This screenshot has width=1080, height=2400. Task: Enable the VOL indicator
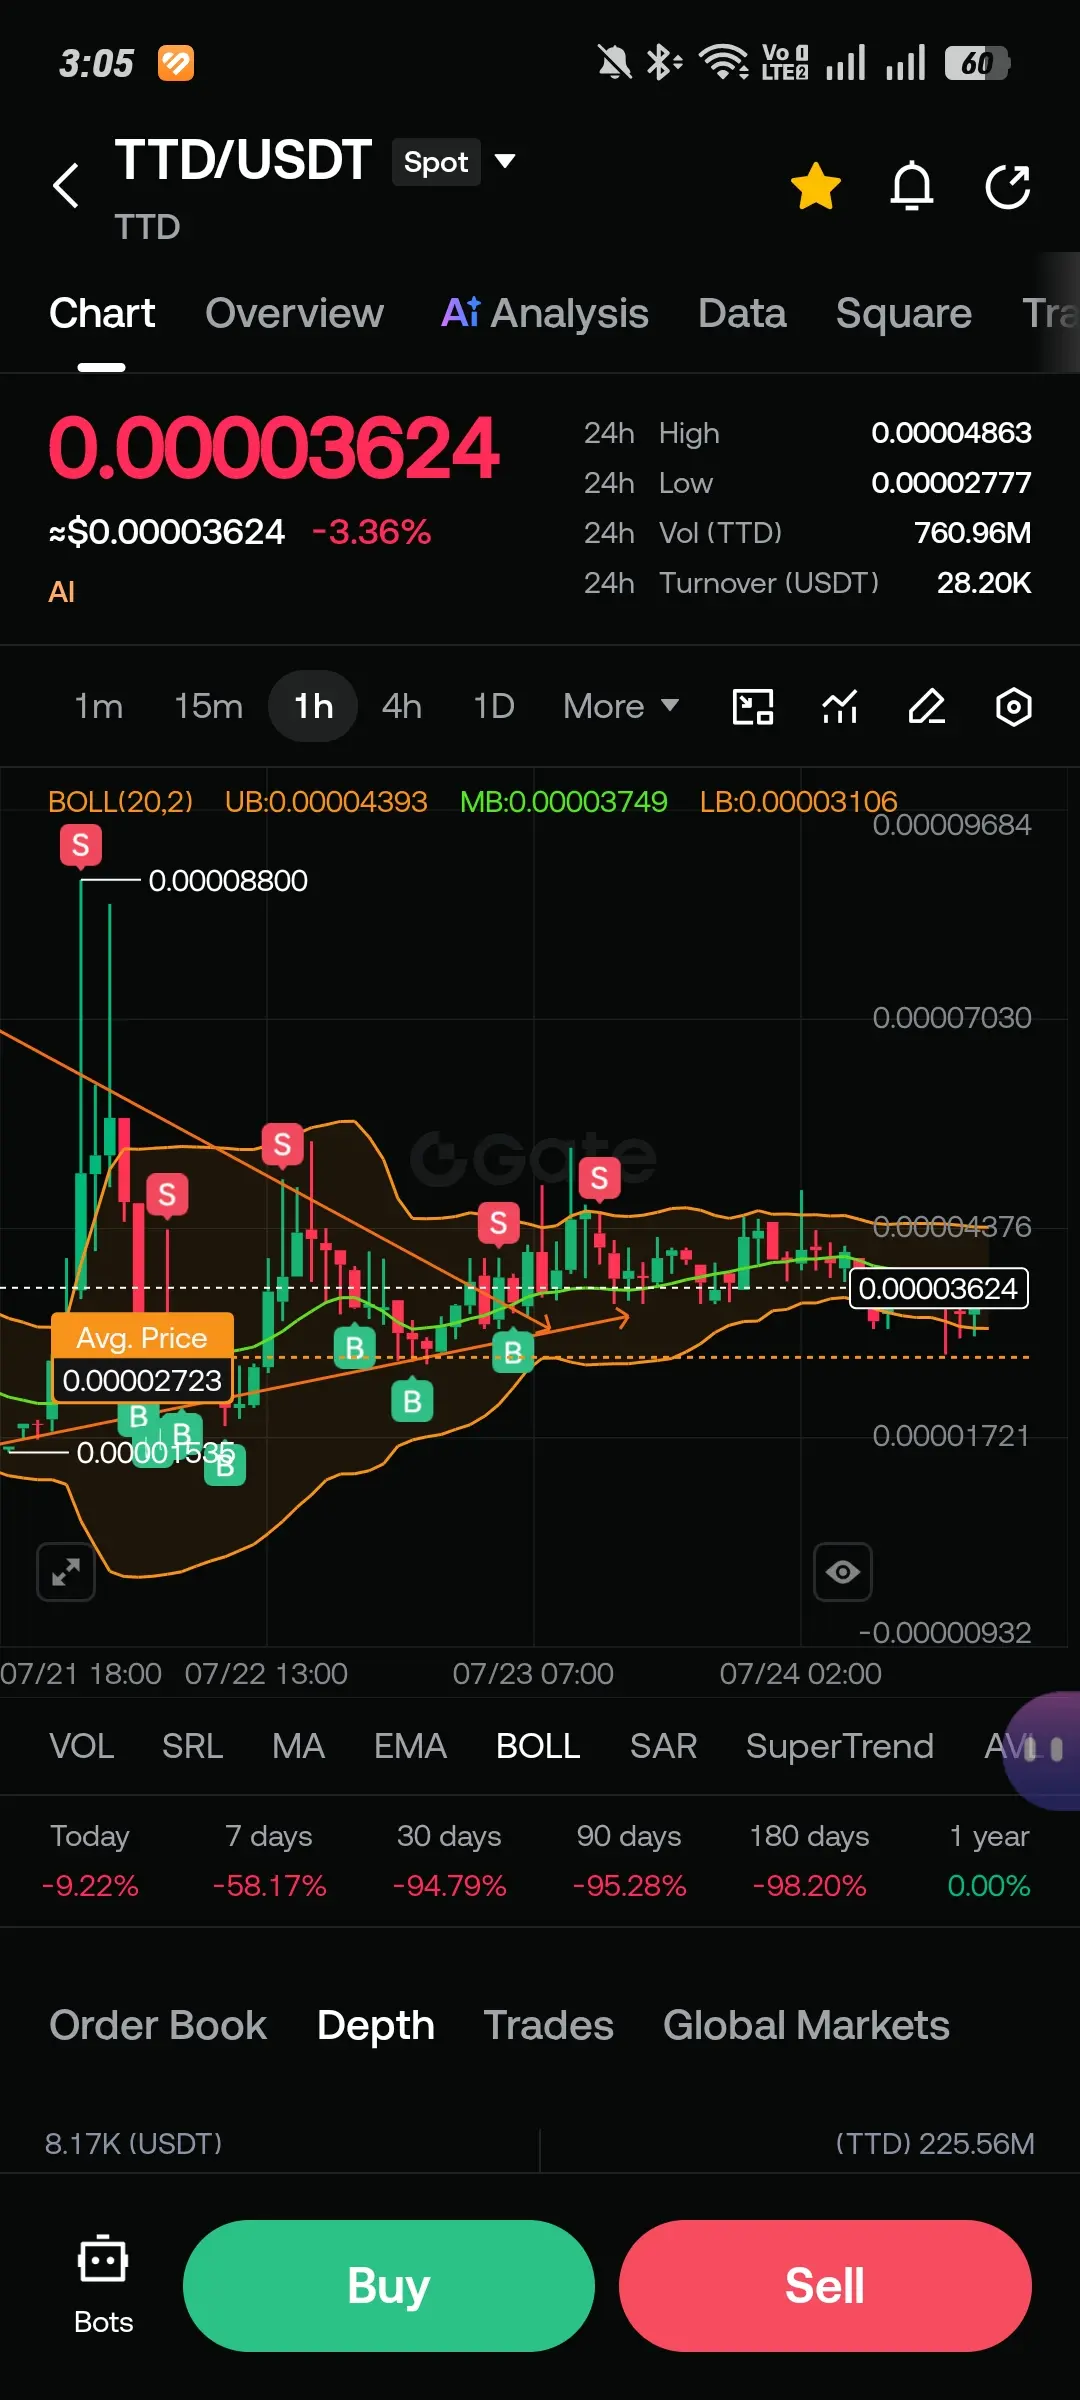(82, 1746)
